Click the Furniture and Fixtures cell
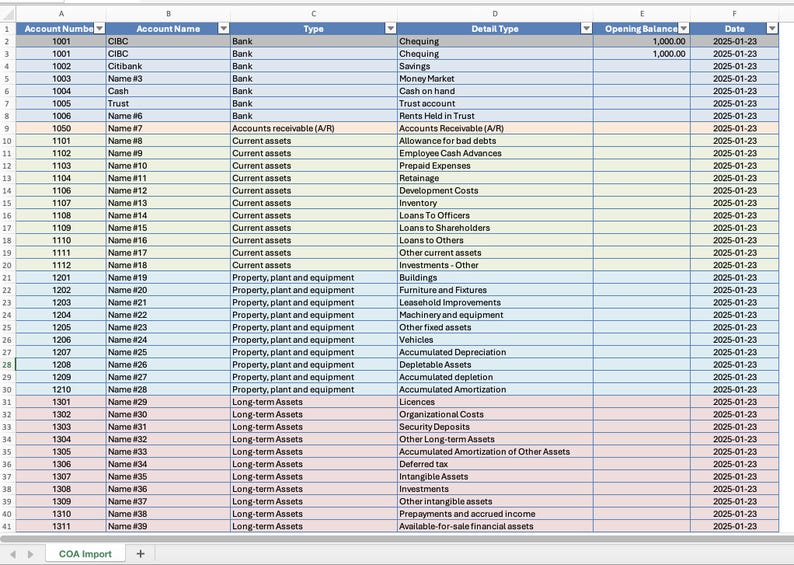Screen dimensions: 794x565 click(495, 290)
